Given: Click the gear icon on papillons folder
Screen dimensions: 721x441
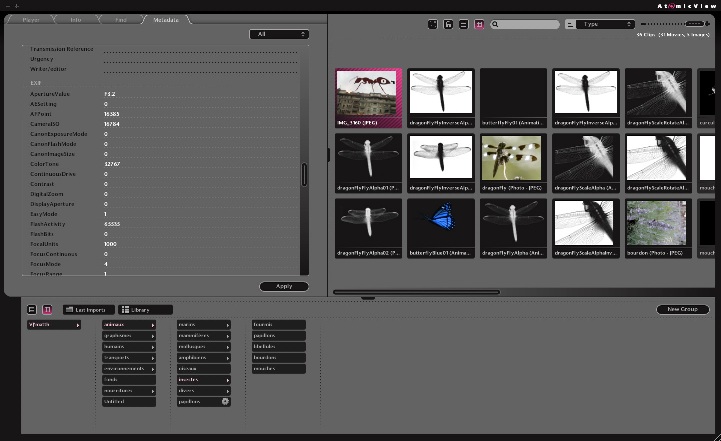Looking at the screenshot, I should (225, 401).
